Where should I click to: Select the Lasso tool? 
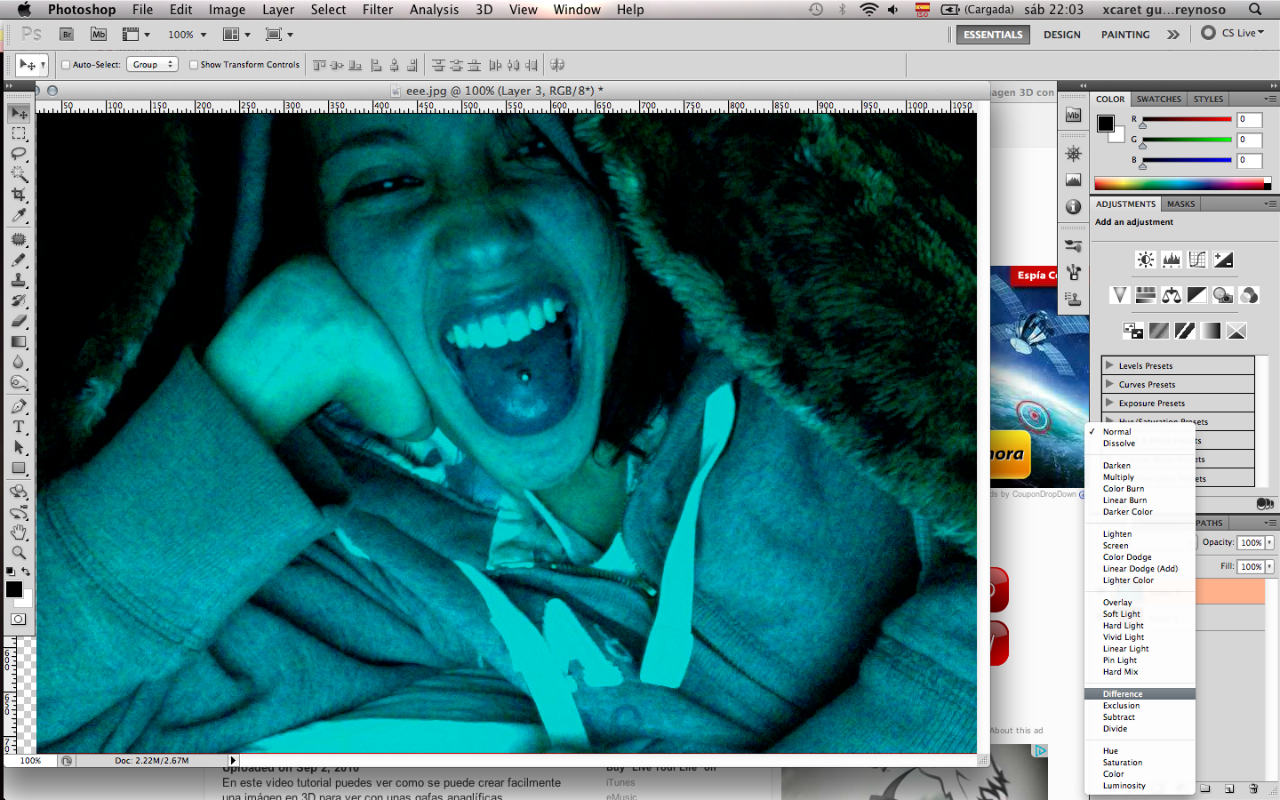19,154
